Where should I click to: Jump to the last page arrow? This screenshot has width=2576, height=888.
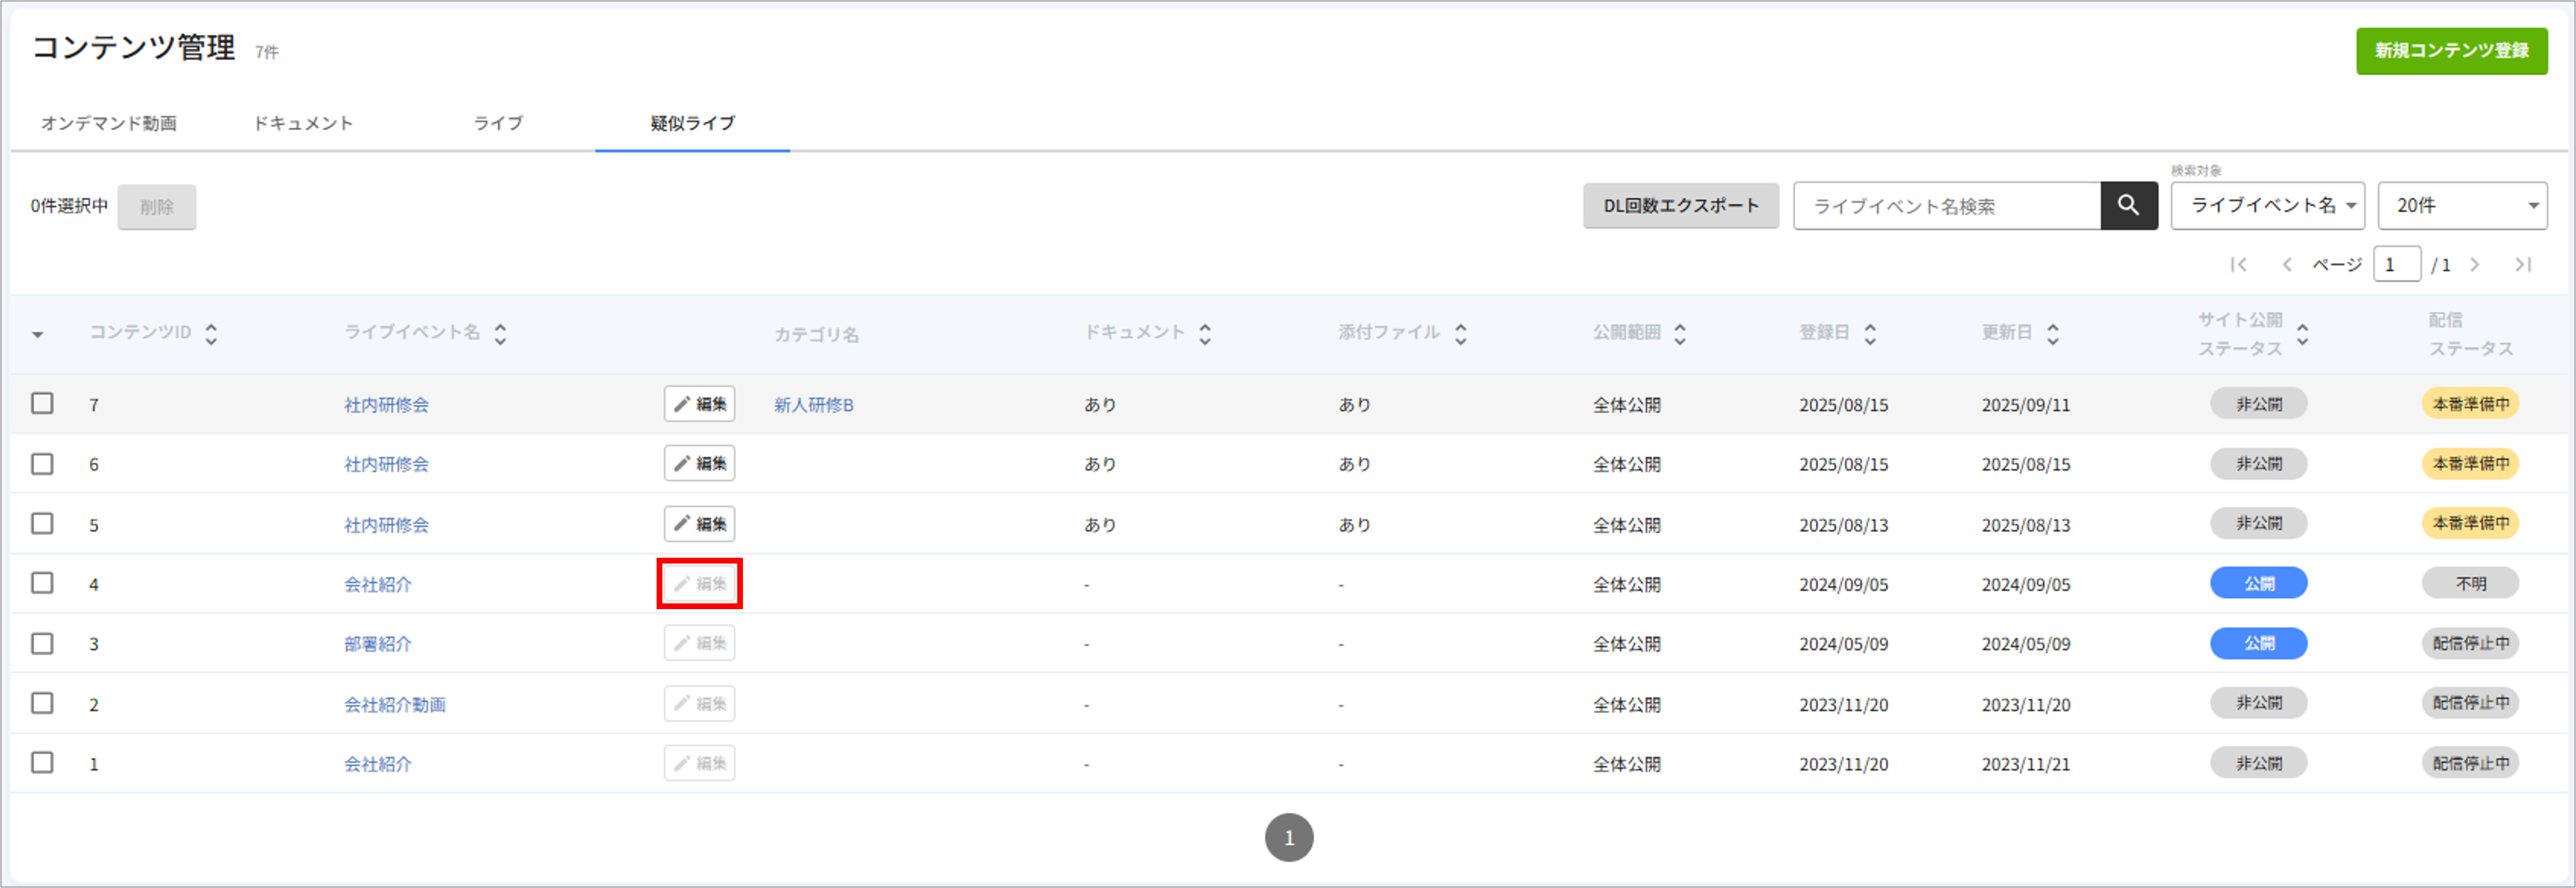[2523, 265]
